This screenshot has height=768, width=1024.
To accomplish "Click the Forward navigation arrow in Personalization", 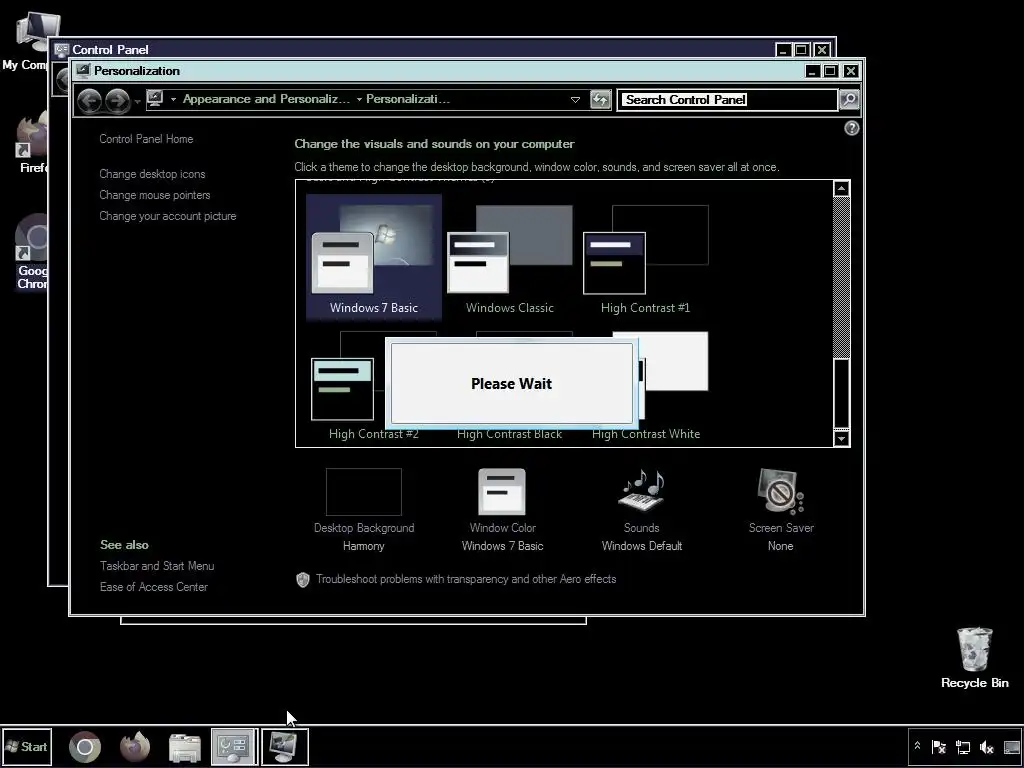I will pyautogui.click(x=117, y=100).
